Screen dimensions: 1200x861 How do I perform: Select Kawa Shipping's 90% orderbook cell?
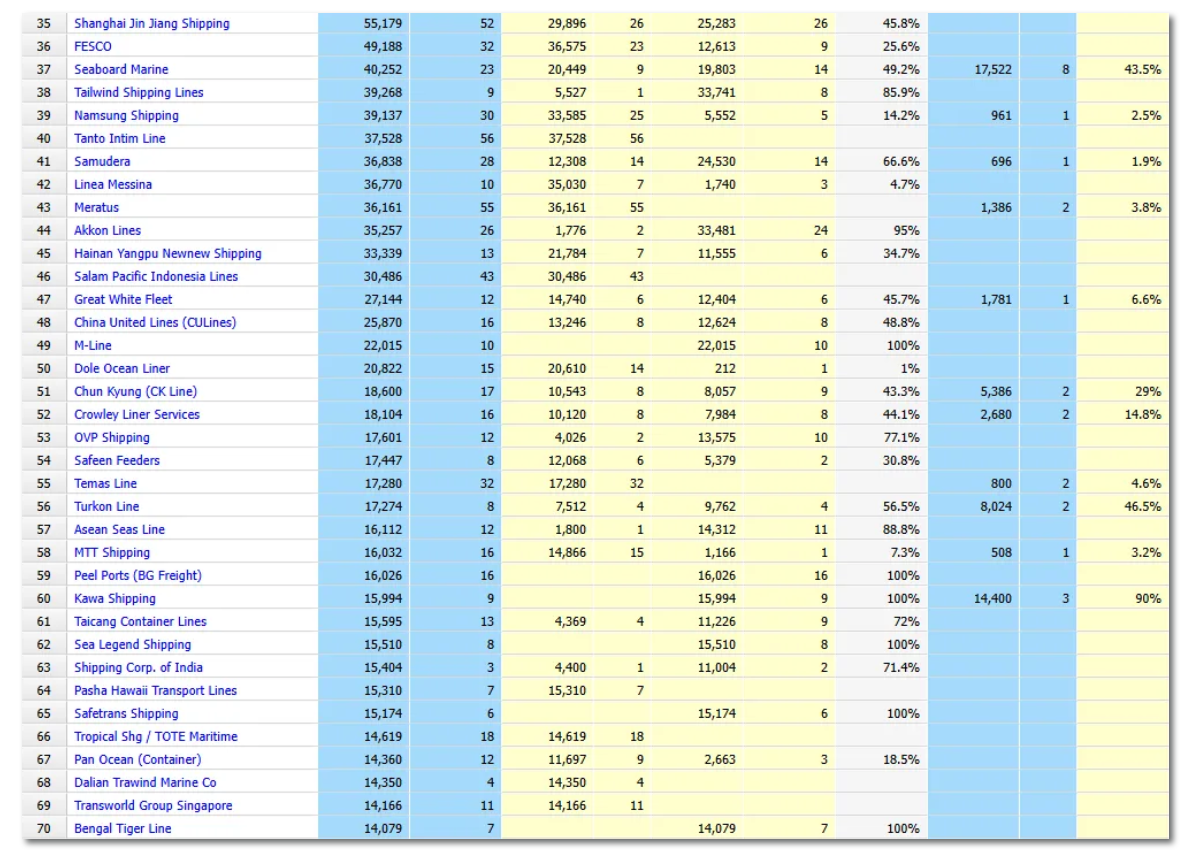pyautogui.click(x=1146, y=598)
